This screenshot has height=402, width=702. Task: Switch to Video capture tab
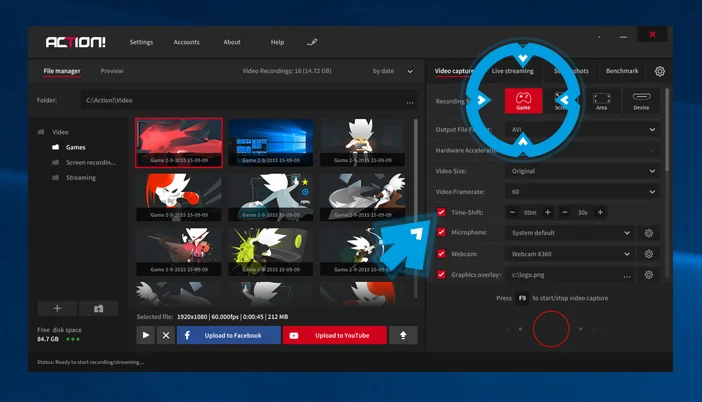[454, 71]
